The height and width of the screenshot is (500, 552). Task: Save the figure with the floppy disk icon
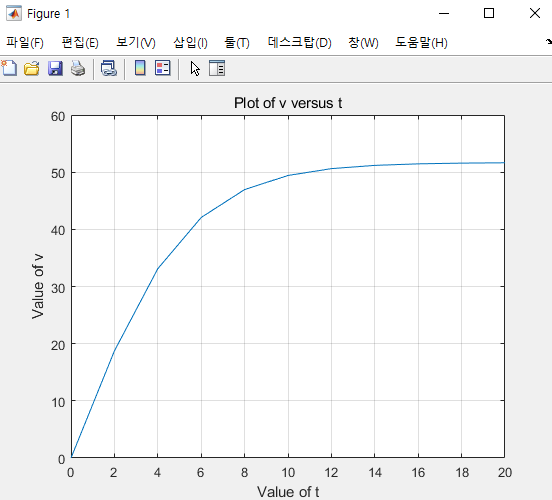click(55, 68)
